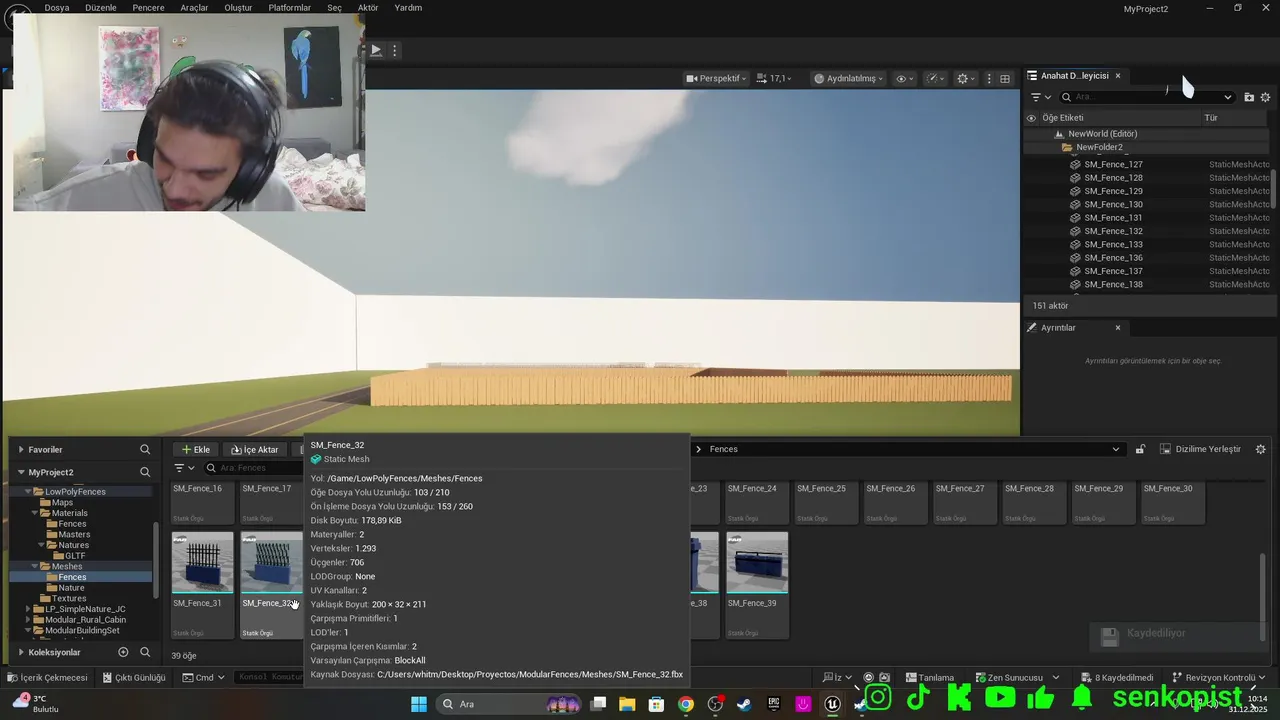Expand the LP_SimpleNature_JC folder
Viewport: 1280px width, 720px height.
tap(28, 609)
